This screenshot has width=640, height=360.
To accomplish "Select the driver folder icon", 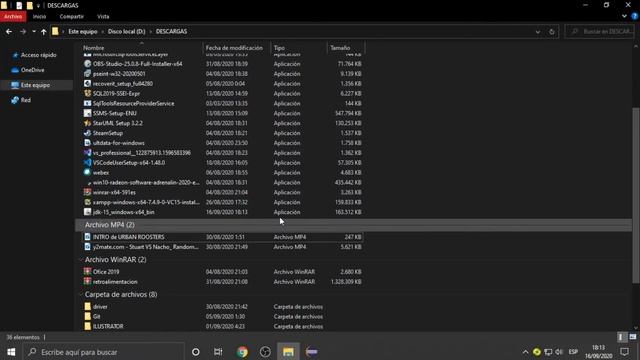I will pyautogui.click(x=87, y=307).
